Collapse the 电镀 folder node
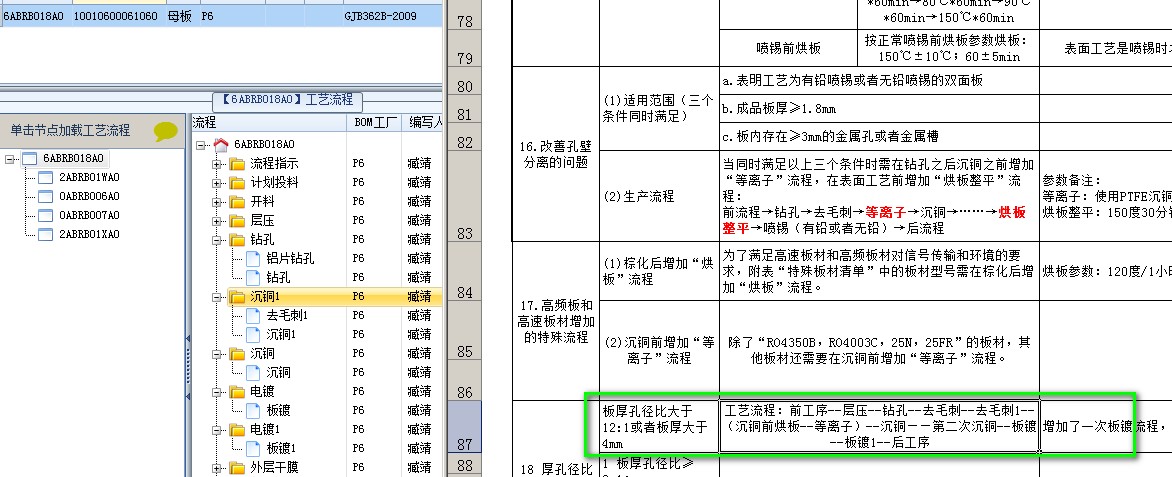The height and width of the screenshot is (477, 1172). [x=217, y=391]
